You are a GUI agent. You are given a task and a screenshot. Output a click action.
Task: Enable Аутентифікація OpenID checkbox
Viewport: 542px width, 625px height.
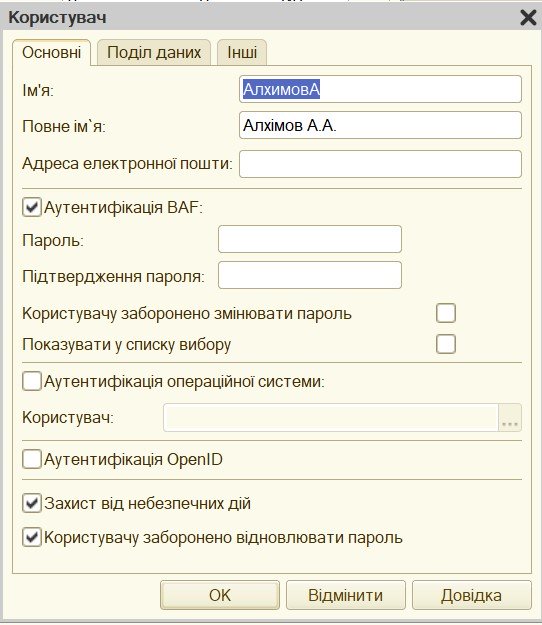pos(32,459)
